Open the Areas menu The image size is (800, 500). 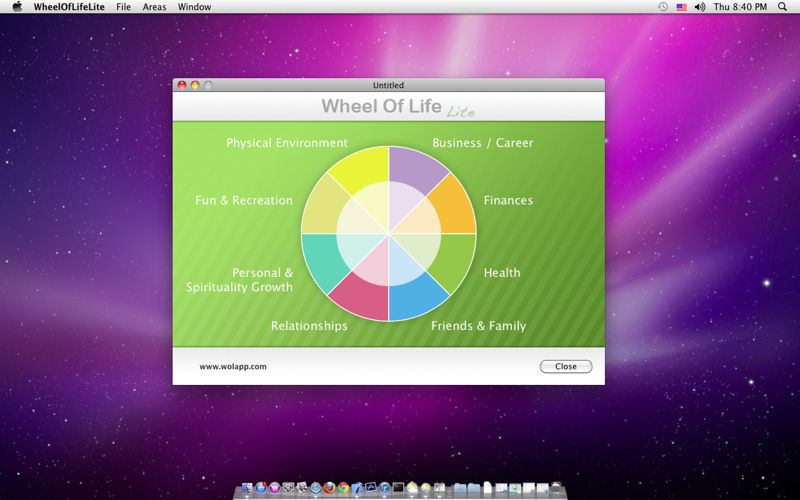coord(154,7)
